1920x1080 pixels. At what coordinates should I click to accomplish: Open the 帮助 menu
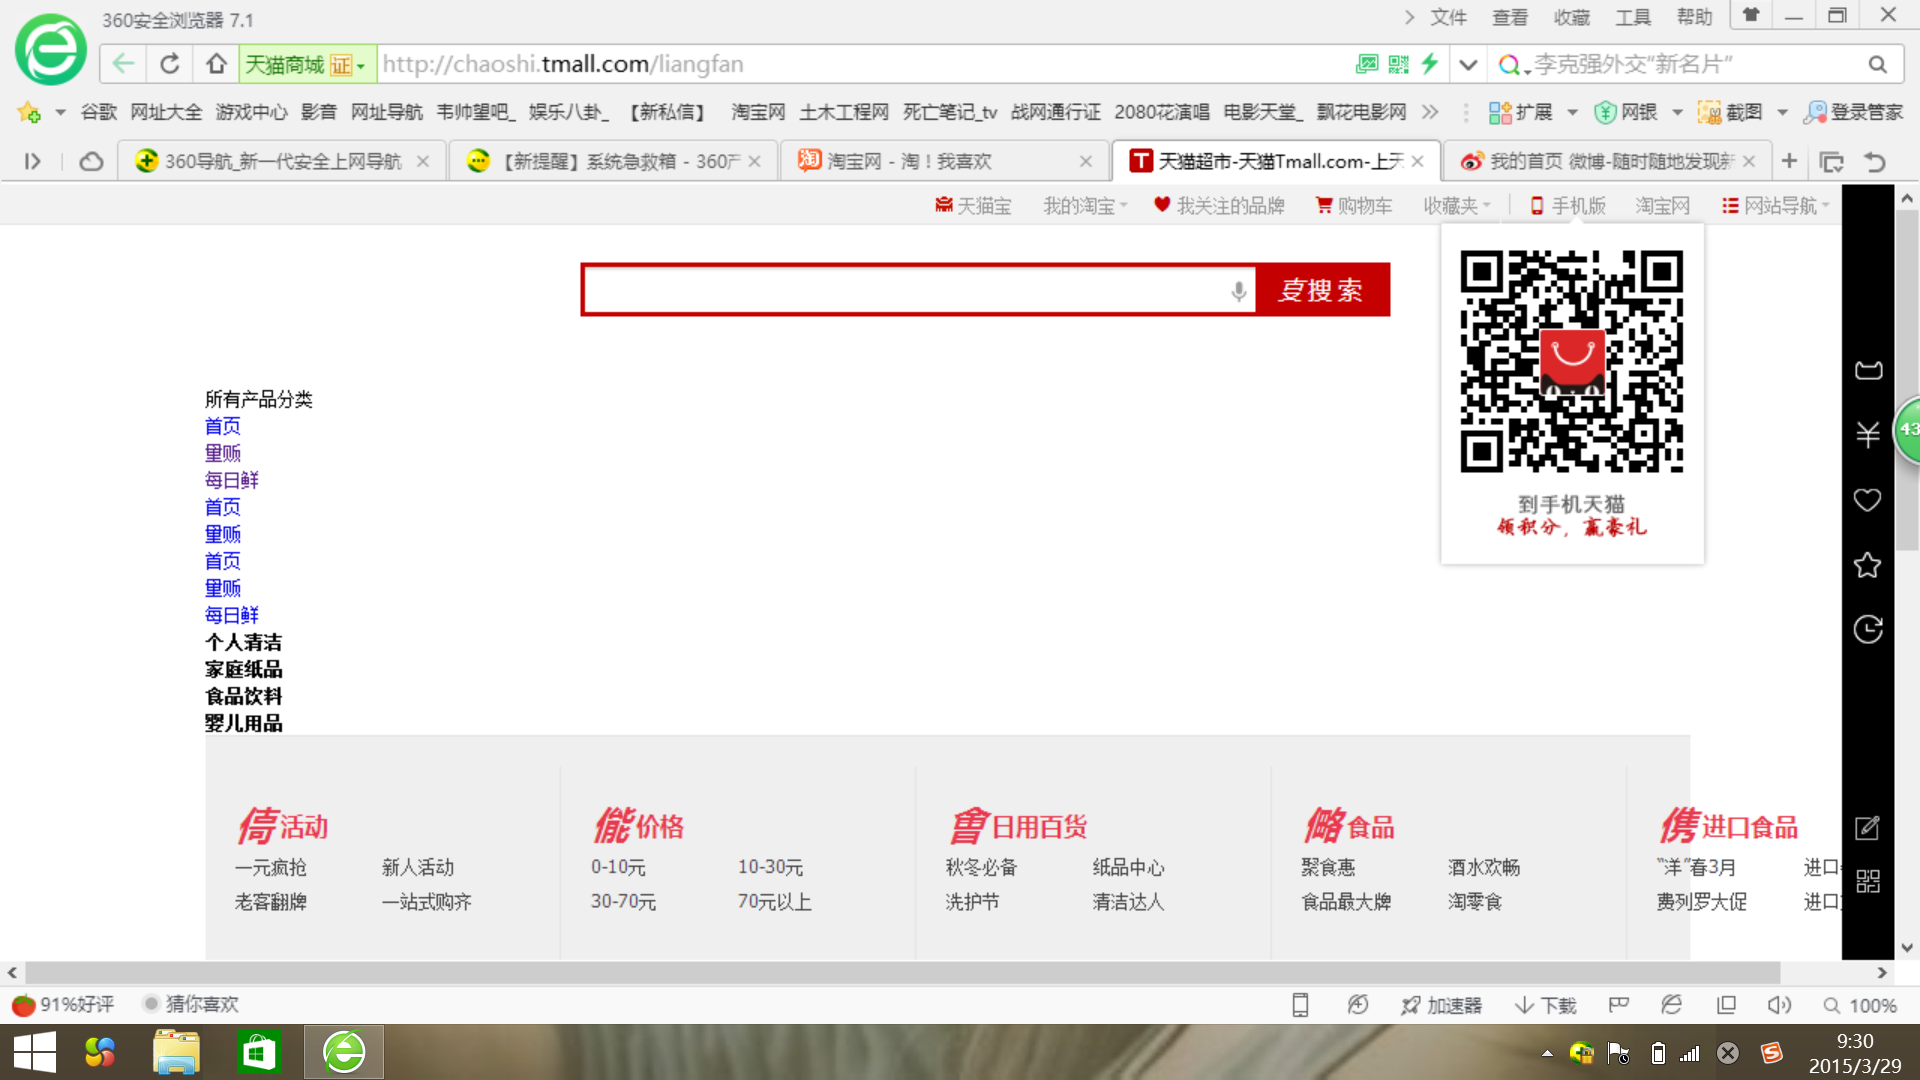[x=1695, y=17]
